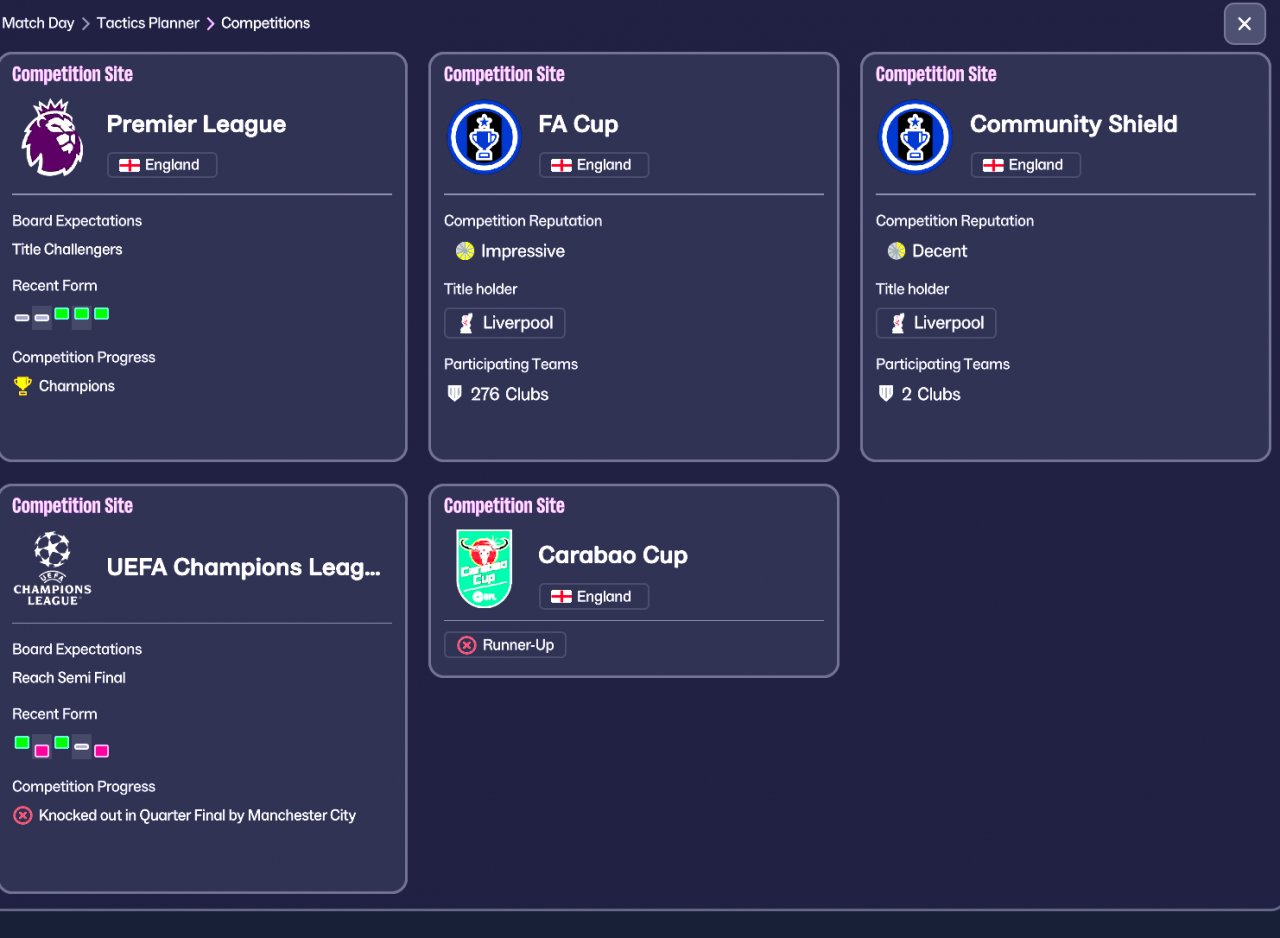
Task: Click the knocked-out red cross icon
Action: [x=23, y=815]
